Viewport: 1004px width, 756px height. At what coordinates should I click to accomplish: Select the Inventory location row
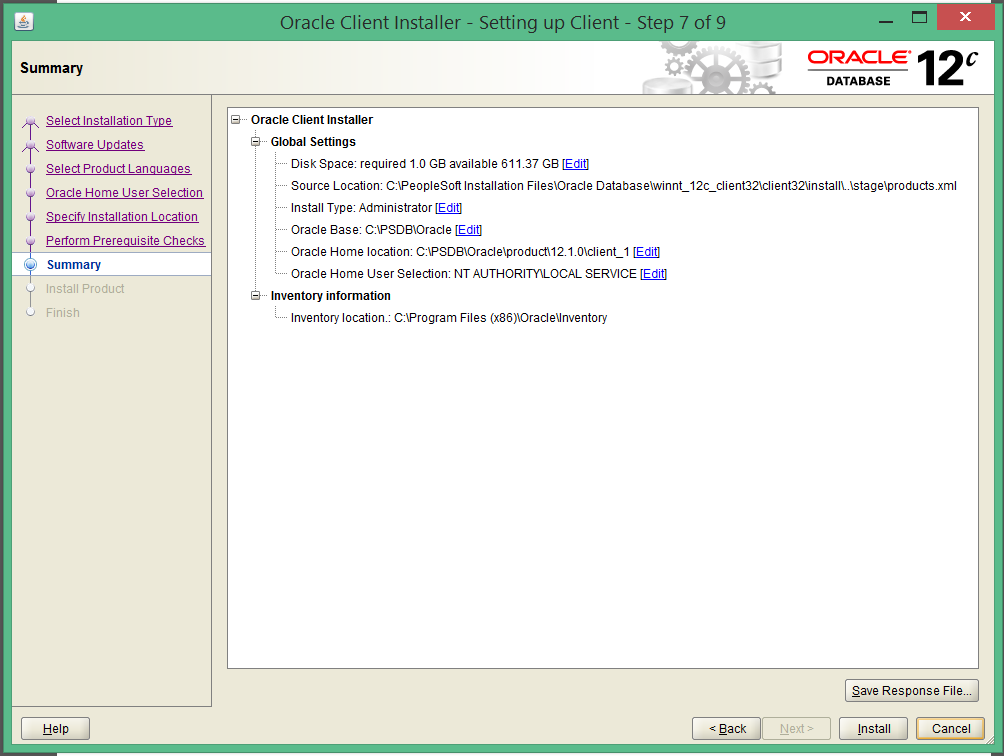tap(449, 318)
